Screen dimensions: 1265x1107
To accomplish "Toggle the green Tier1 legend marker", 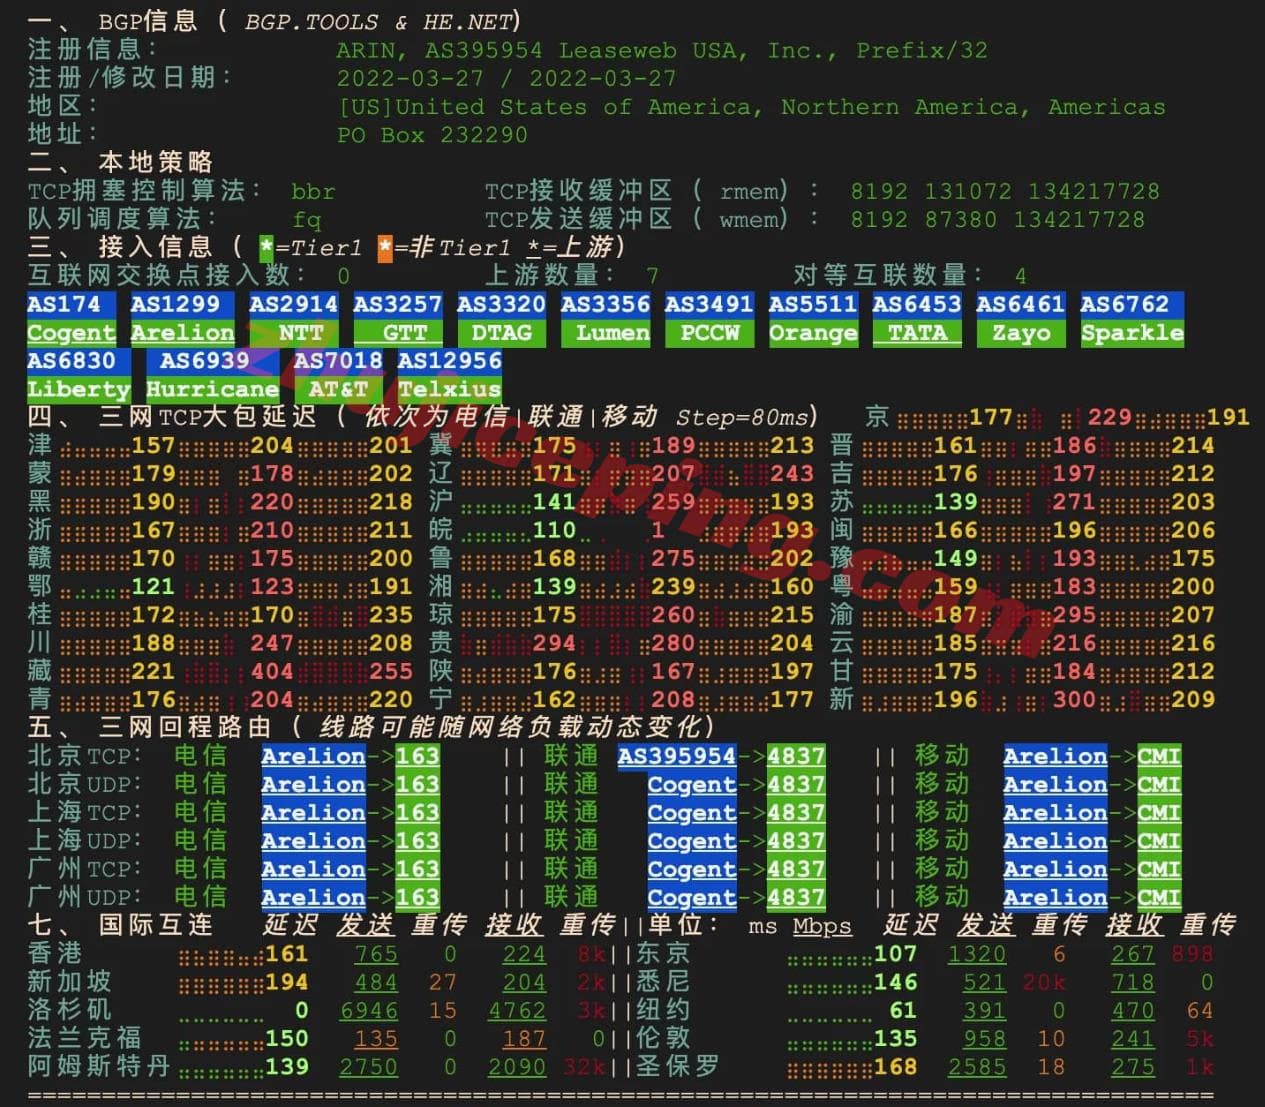I will (x=264, y=247).
